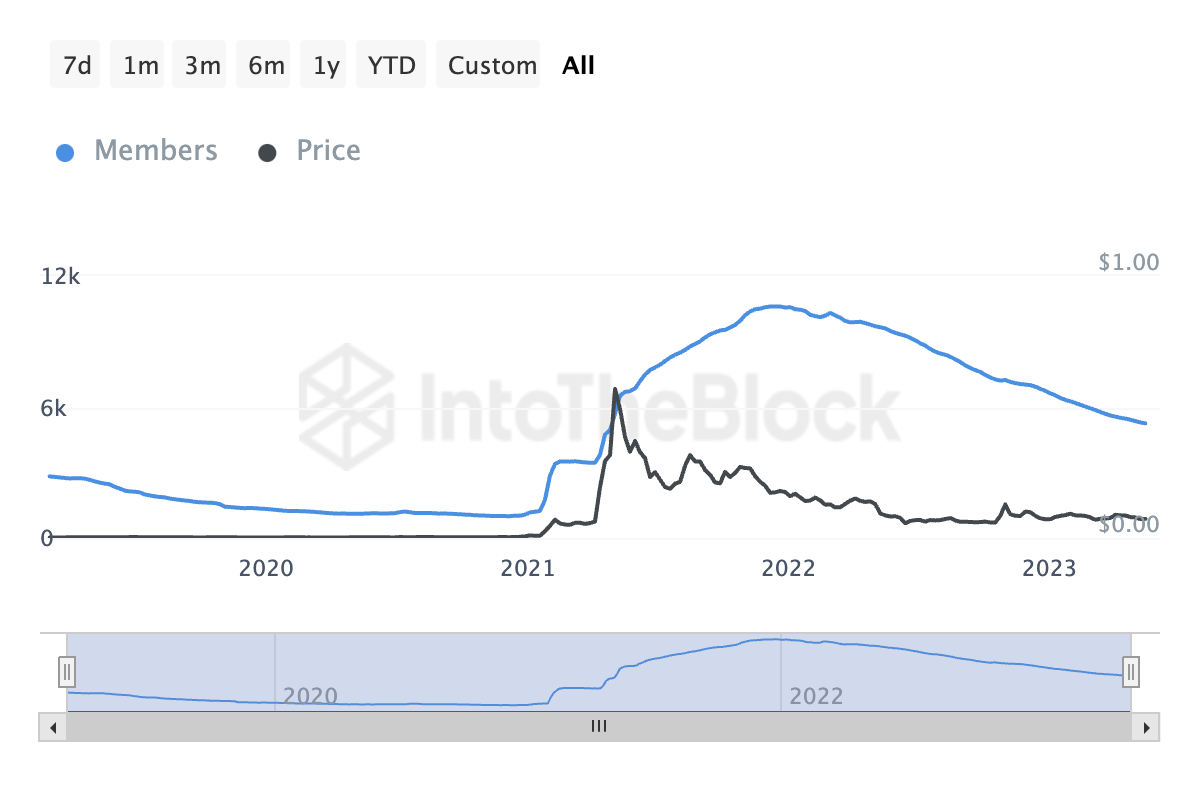Select the YTD range option

tap(391, 66)
